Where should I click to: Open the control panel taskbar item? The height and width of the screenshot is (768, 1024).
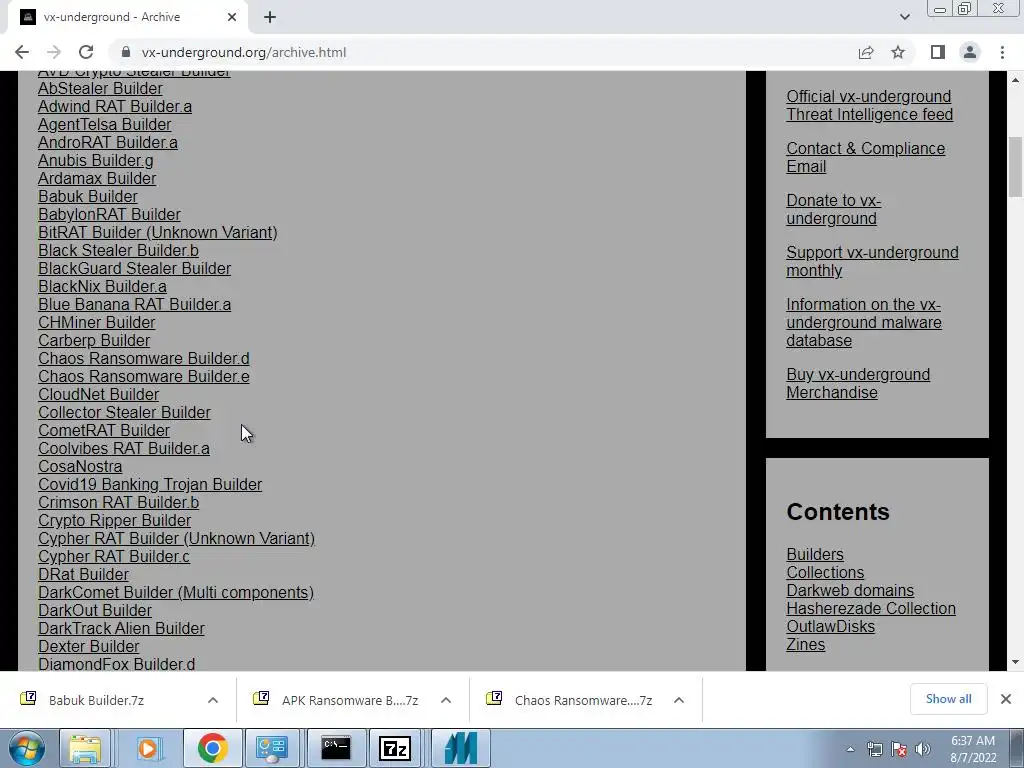272,748
